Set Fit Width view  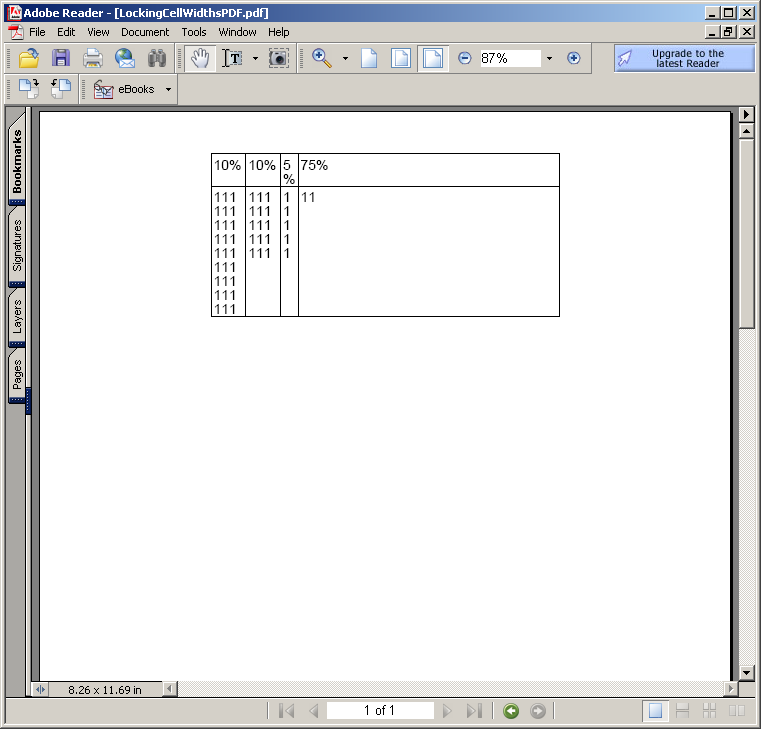pyautogui.click(x=433, y=58)
